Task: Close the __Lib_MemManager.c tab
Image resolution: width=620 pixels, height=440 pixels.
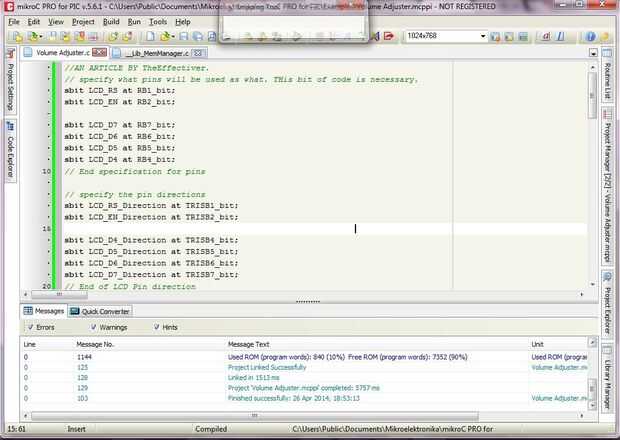Action: tap(198, 53)
